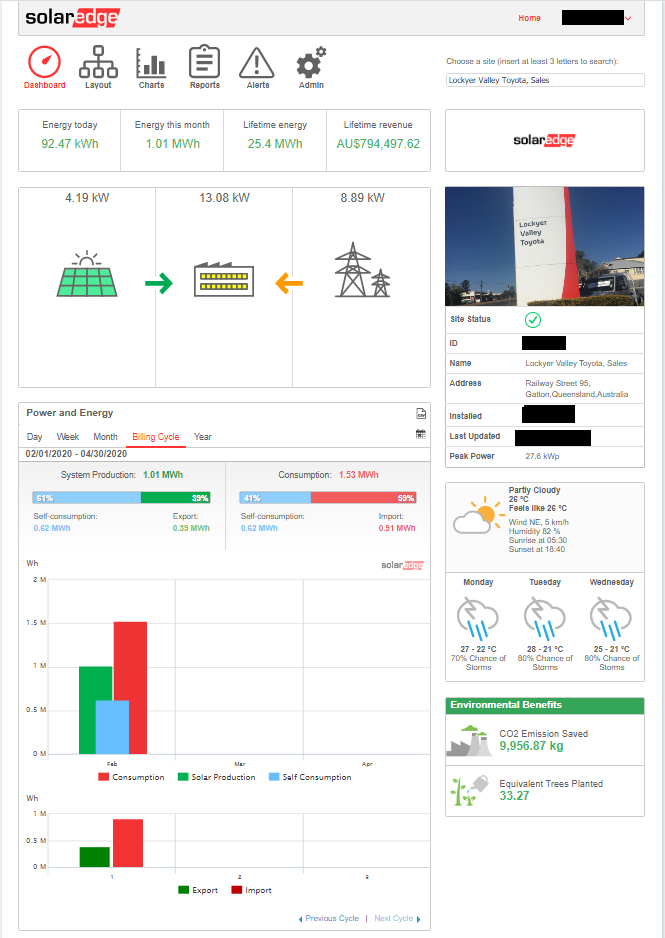Click the site search field

pyautogui.click(x=545, y=80)
